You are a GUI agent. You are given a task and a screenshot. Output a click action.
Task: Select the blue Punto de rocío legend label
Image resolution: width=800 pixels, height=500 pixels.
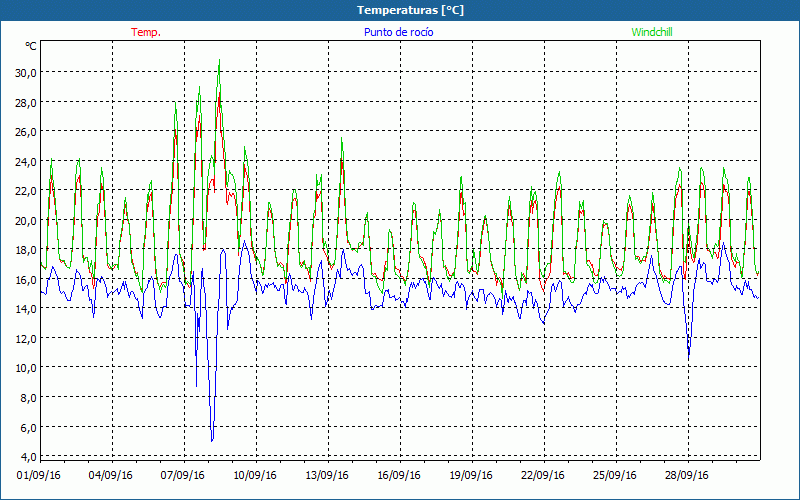coord(398,32)
